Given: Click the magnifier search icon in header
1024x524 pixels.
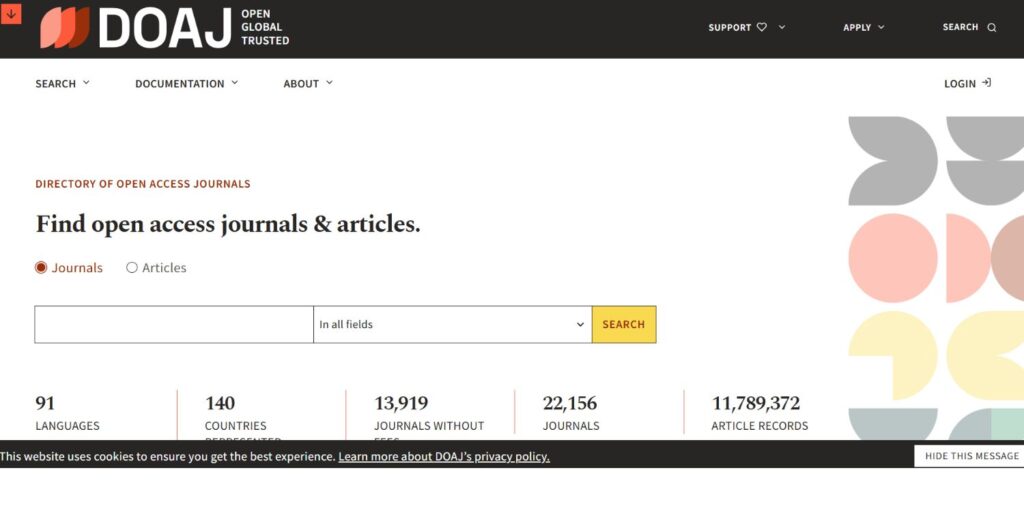Looking at the screenshot, I should pyautogui.click(x=992, y=28).
